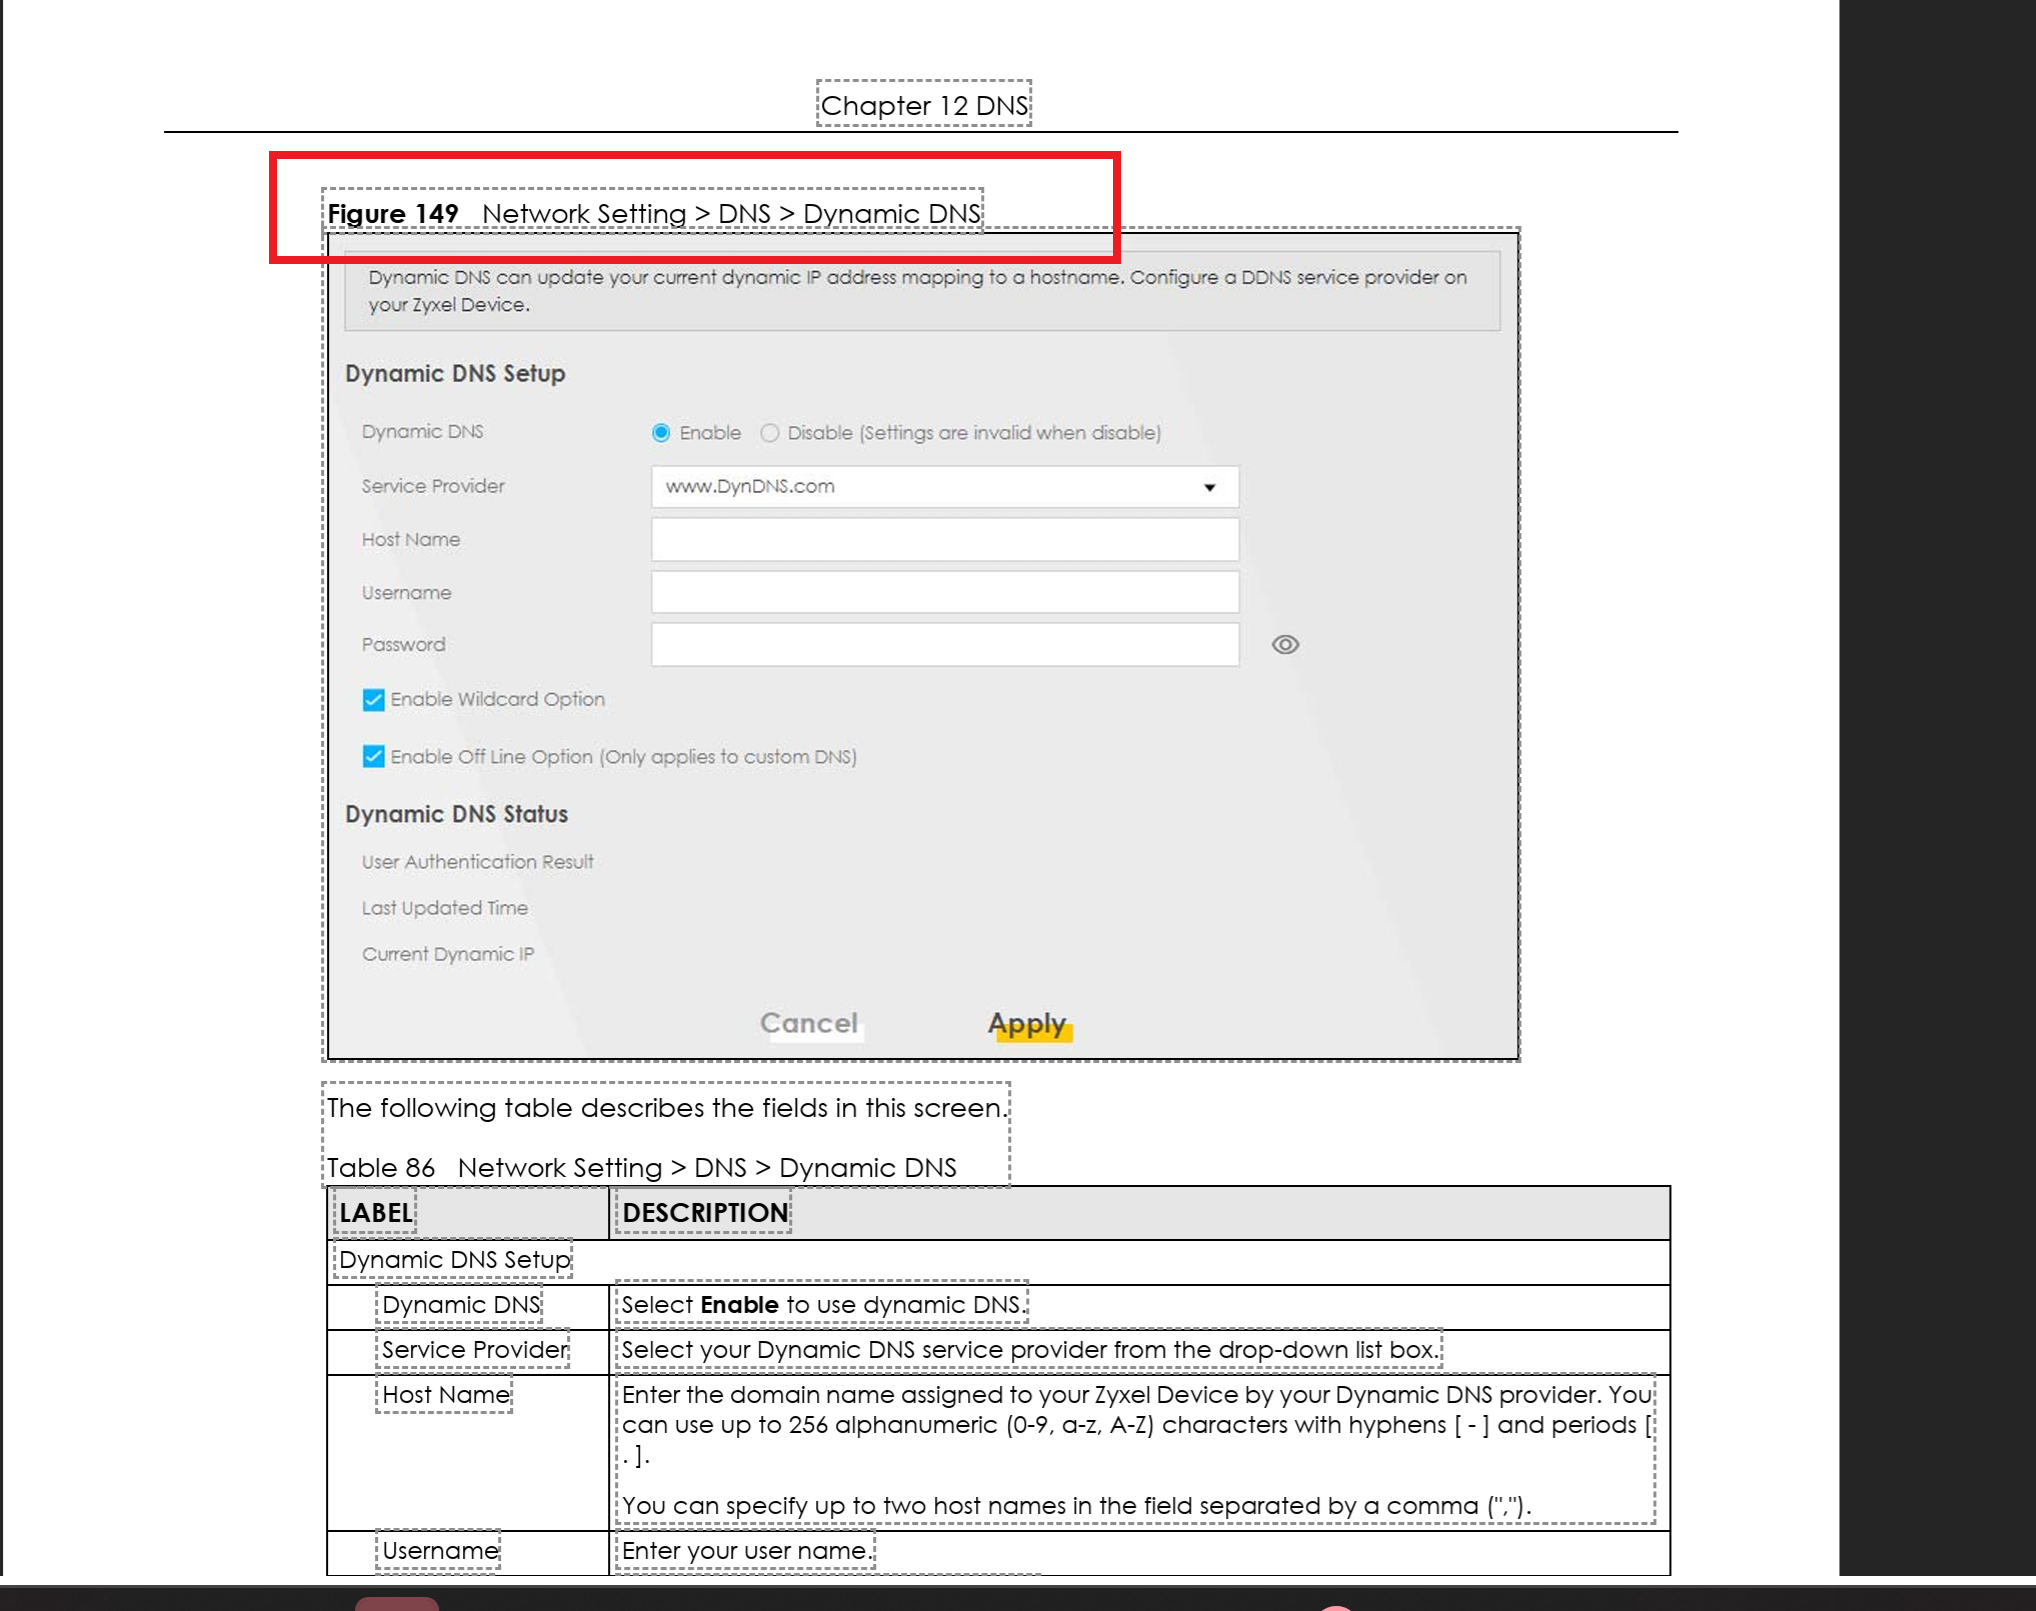Click the Chapter 12 DNS page header
The image size is (2036, 1611).
pos(923,106)
